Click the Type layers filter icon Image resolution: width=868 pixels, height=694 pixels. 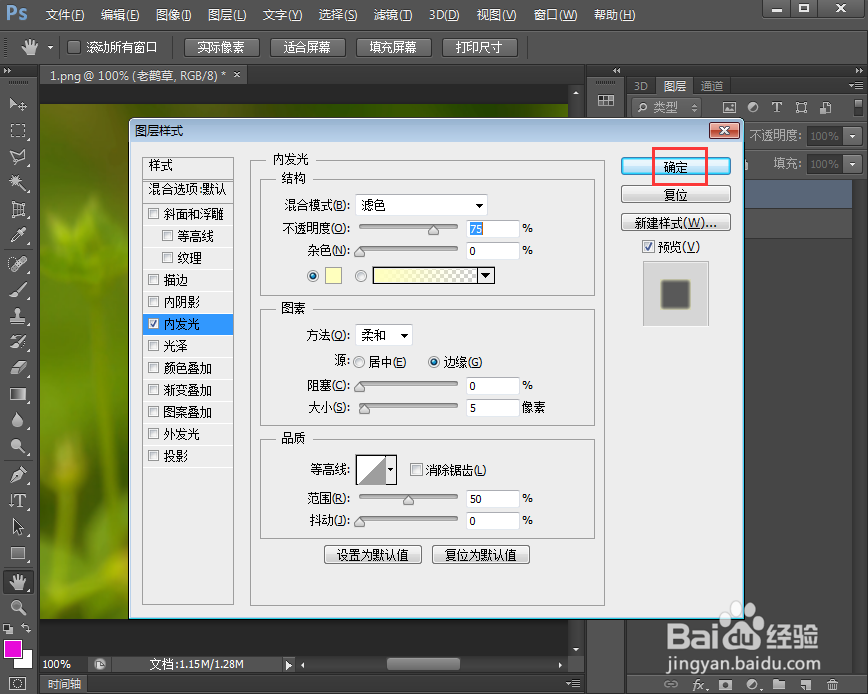click(x=777, y=107)
